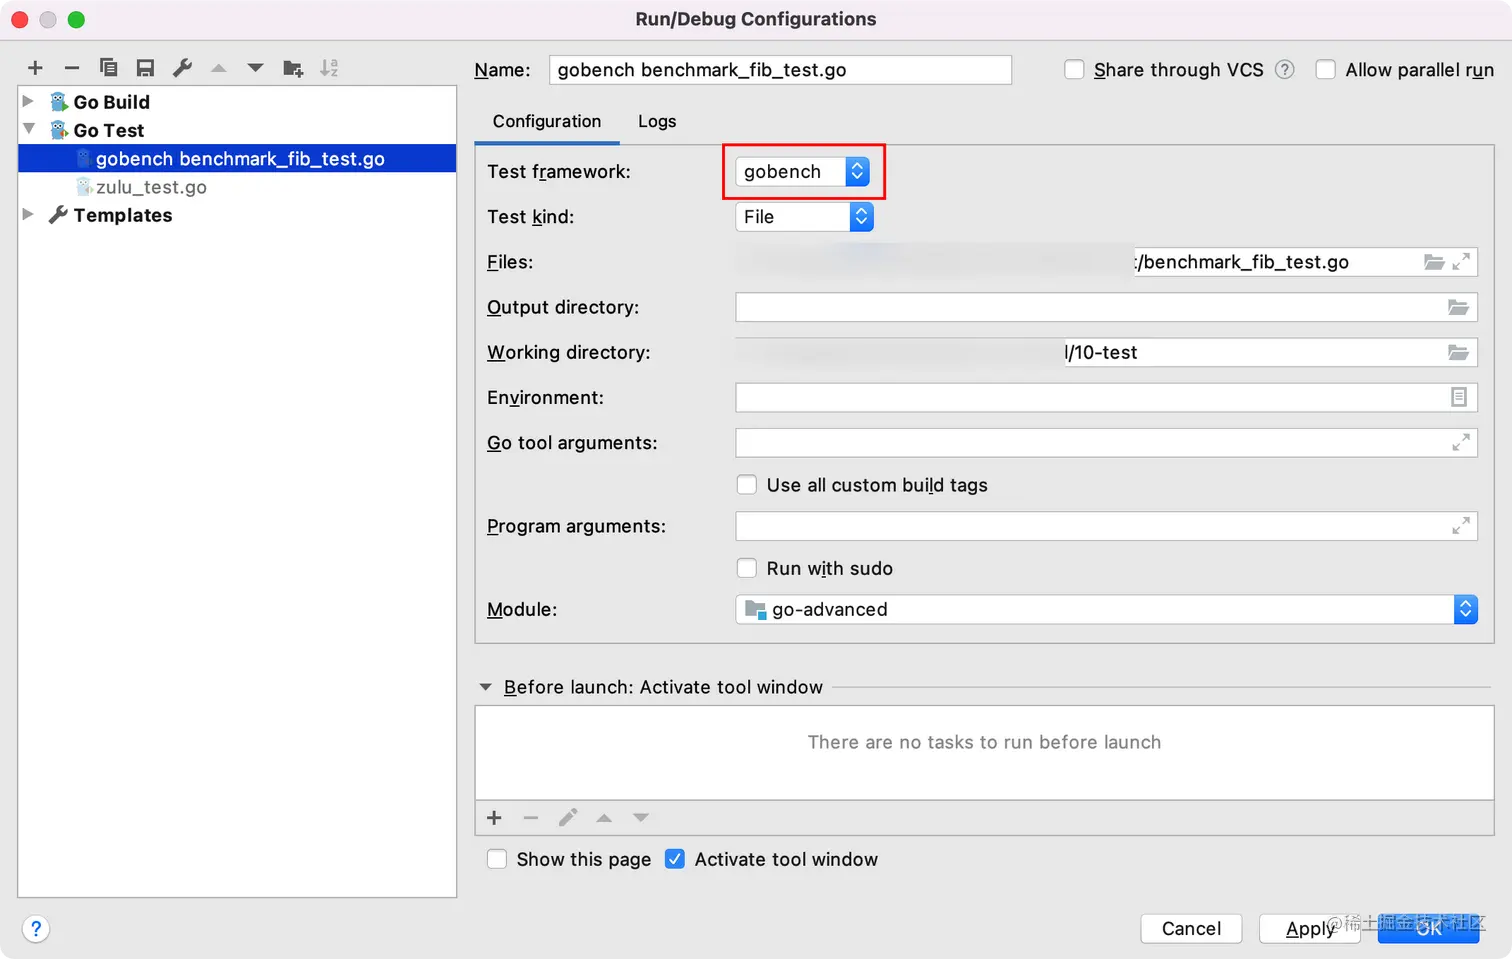Enable the Share through VCS checkbox
Screen dimensions: 1512x959
pos(1074,70)
